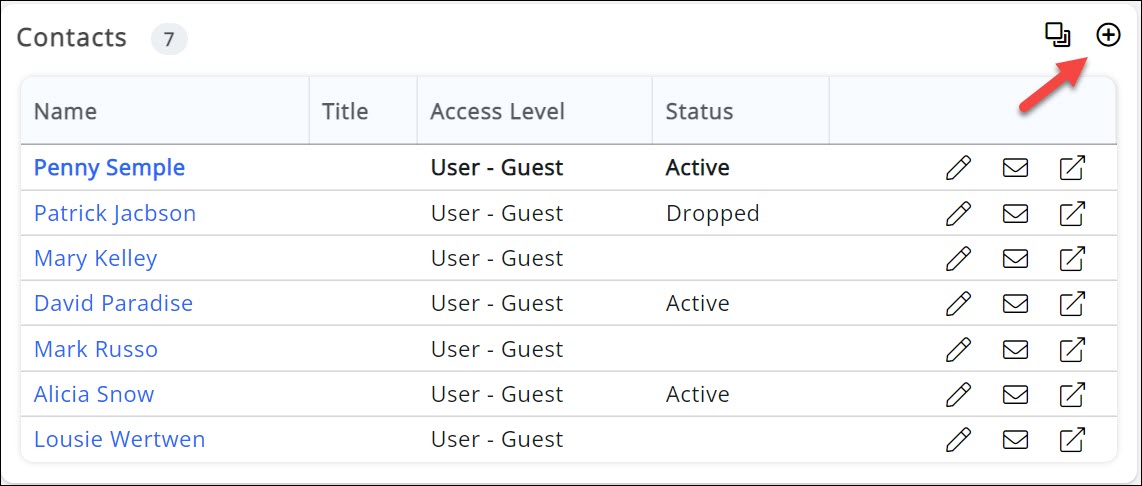Email Mark Russo with the envelope icon
This screenshot has width=1142, height=486.
(1015, 349)
